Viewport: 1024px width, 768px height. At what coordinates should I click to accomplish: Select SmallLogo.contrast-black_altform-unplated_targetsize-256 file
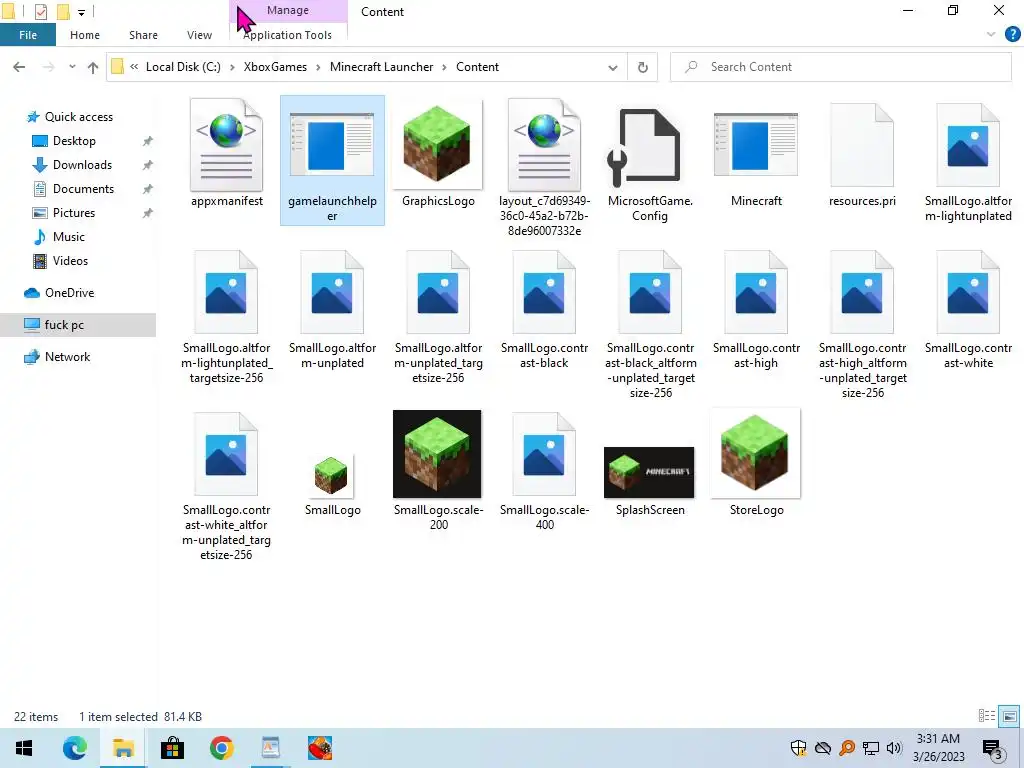point(650,325)
